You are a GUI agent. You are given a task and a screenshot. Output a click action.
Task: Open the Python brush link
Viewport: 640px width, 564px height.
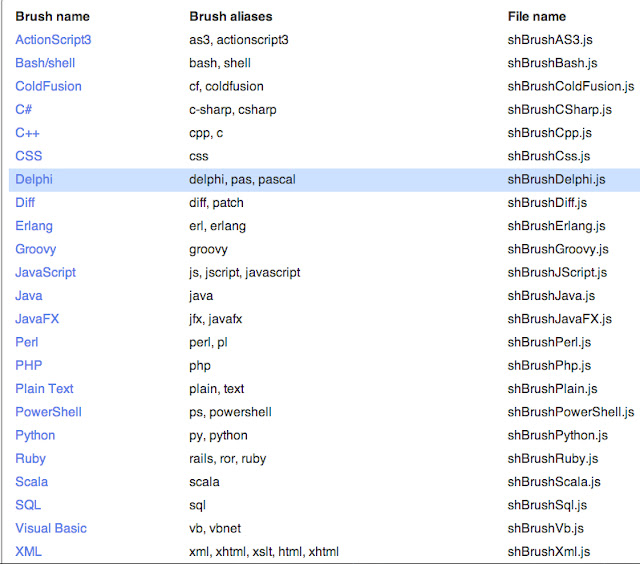35,435
